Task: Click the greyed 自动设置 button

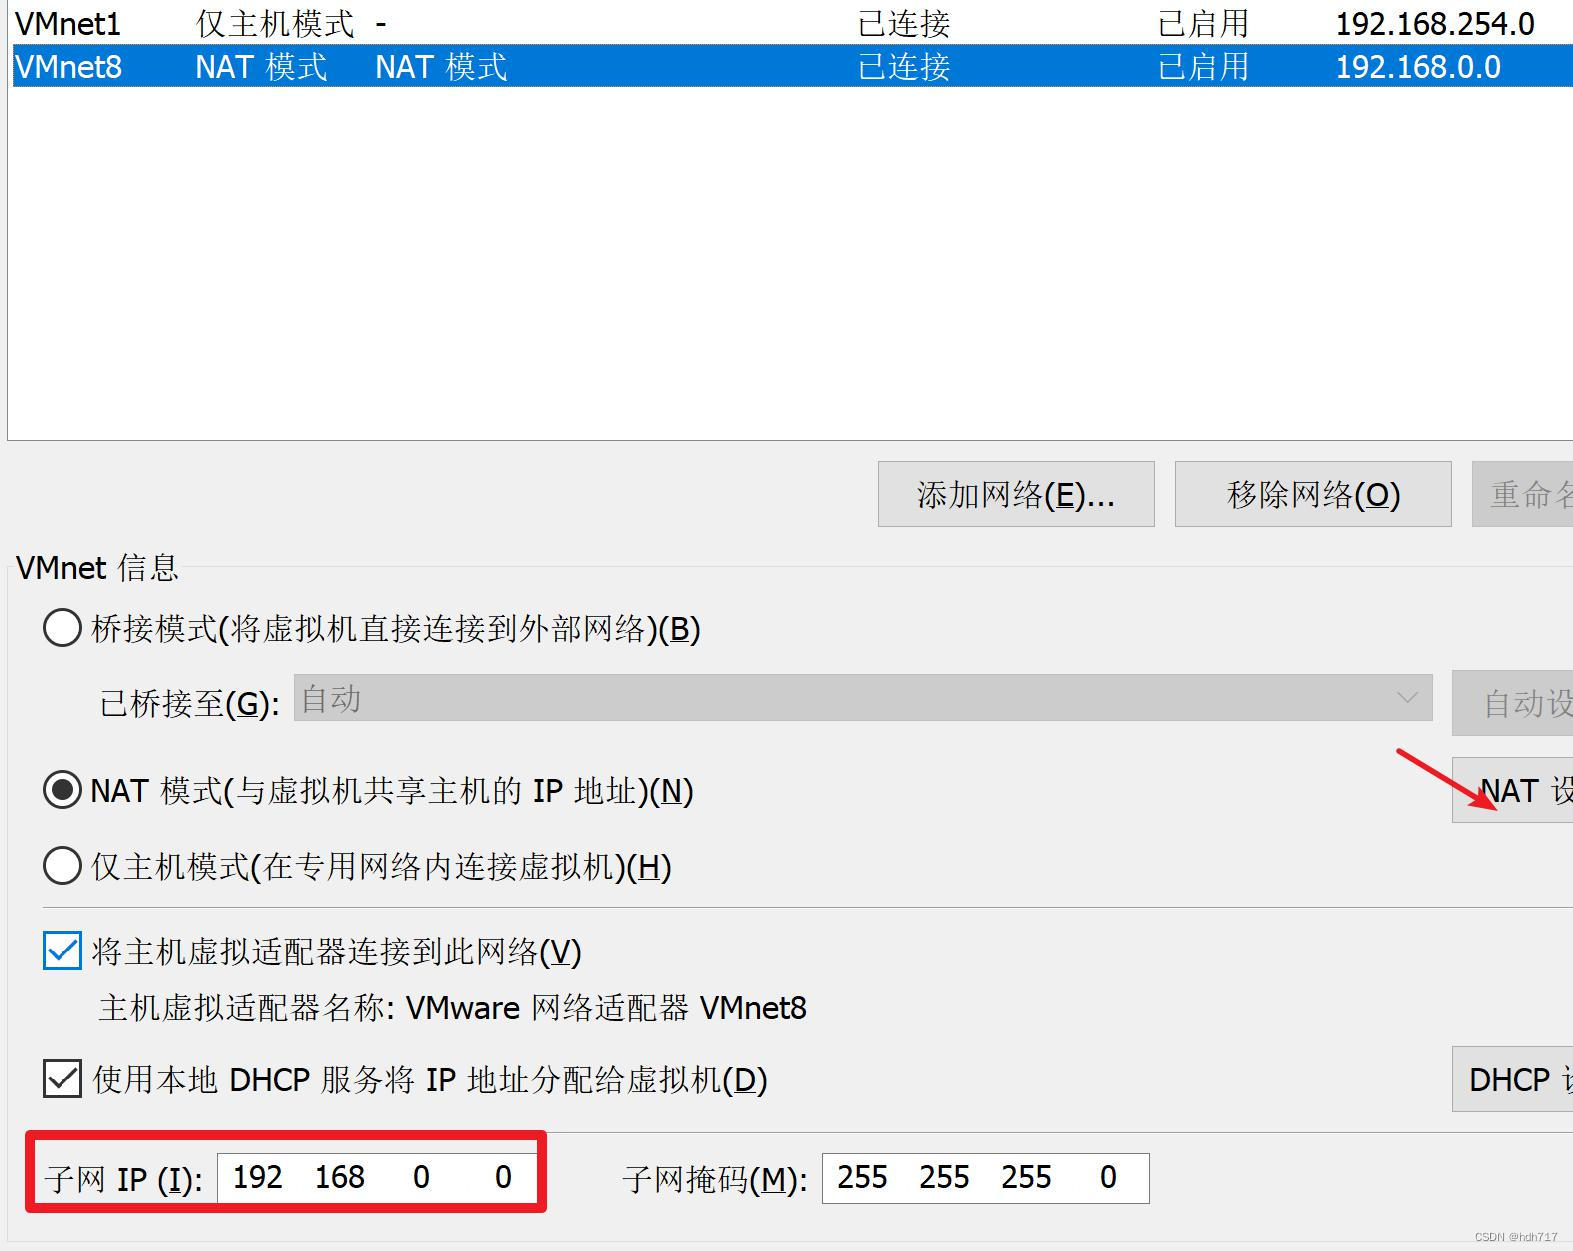Action: point(1512,703)
